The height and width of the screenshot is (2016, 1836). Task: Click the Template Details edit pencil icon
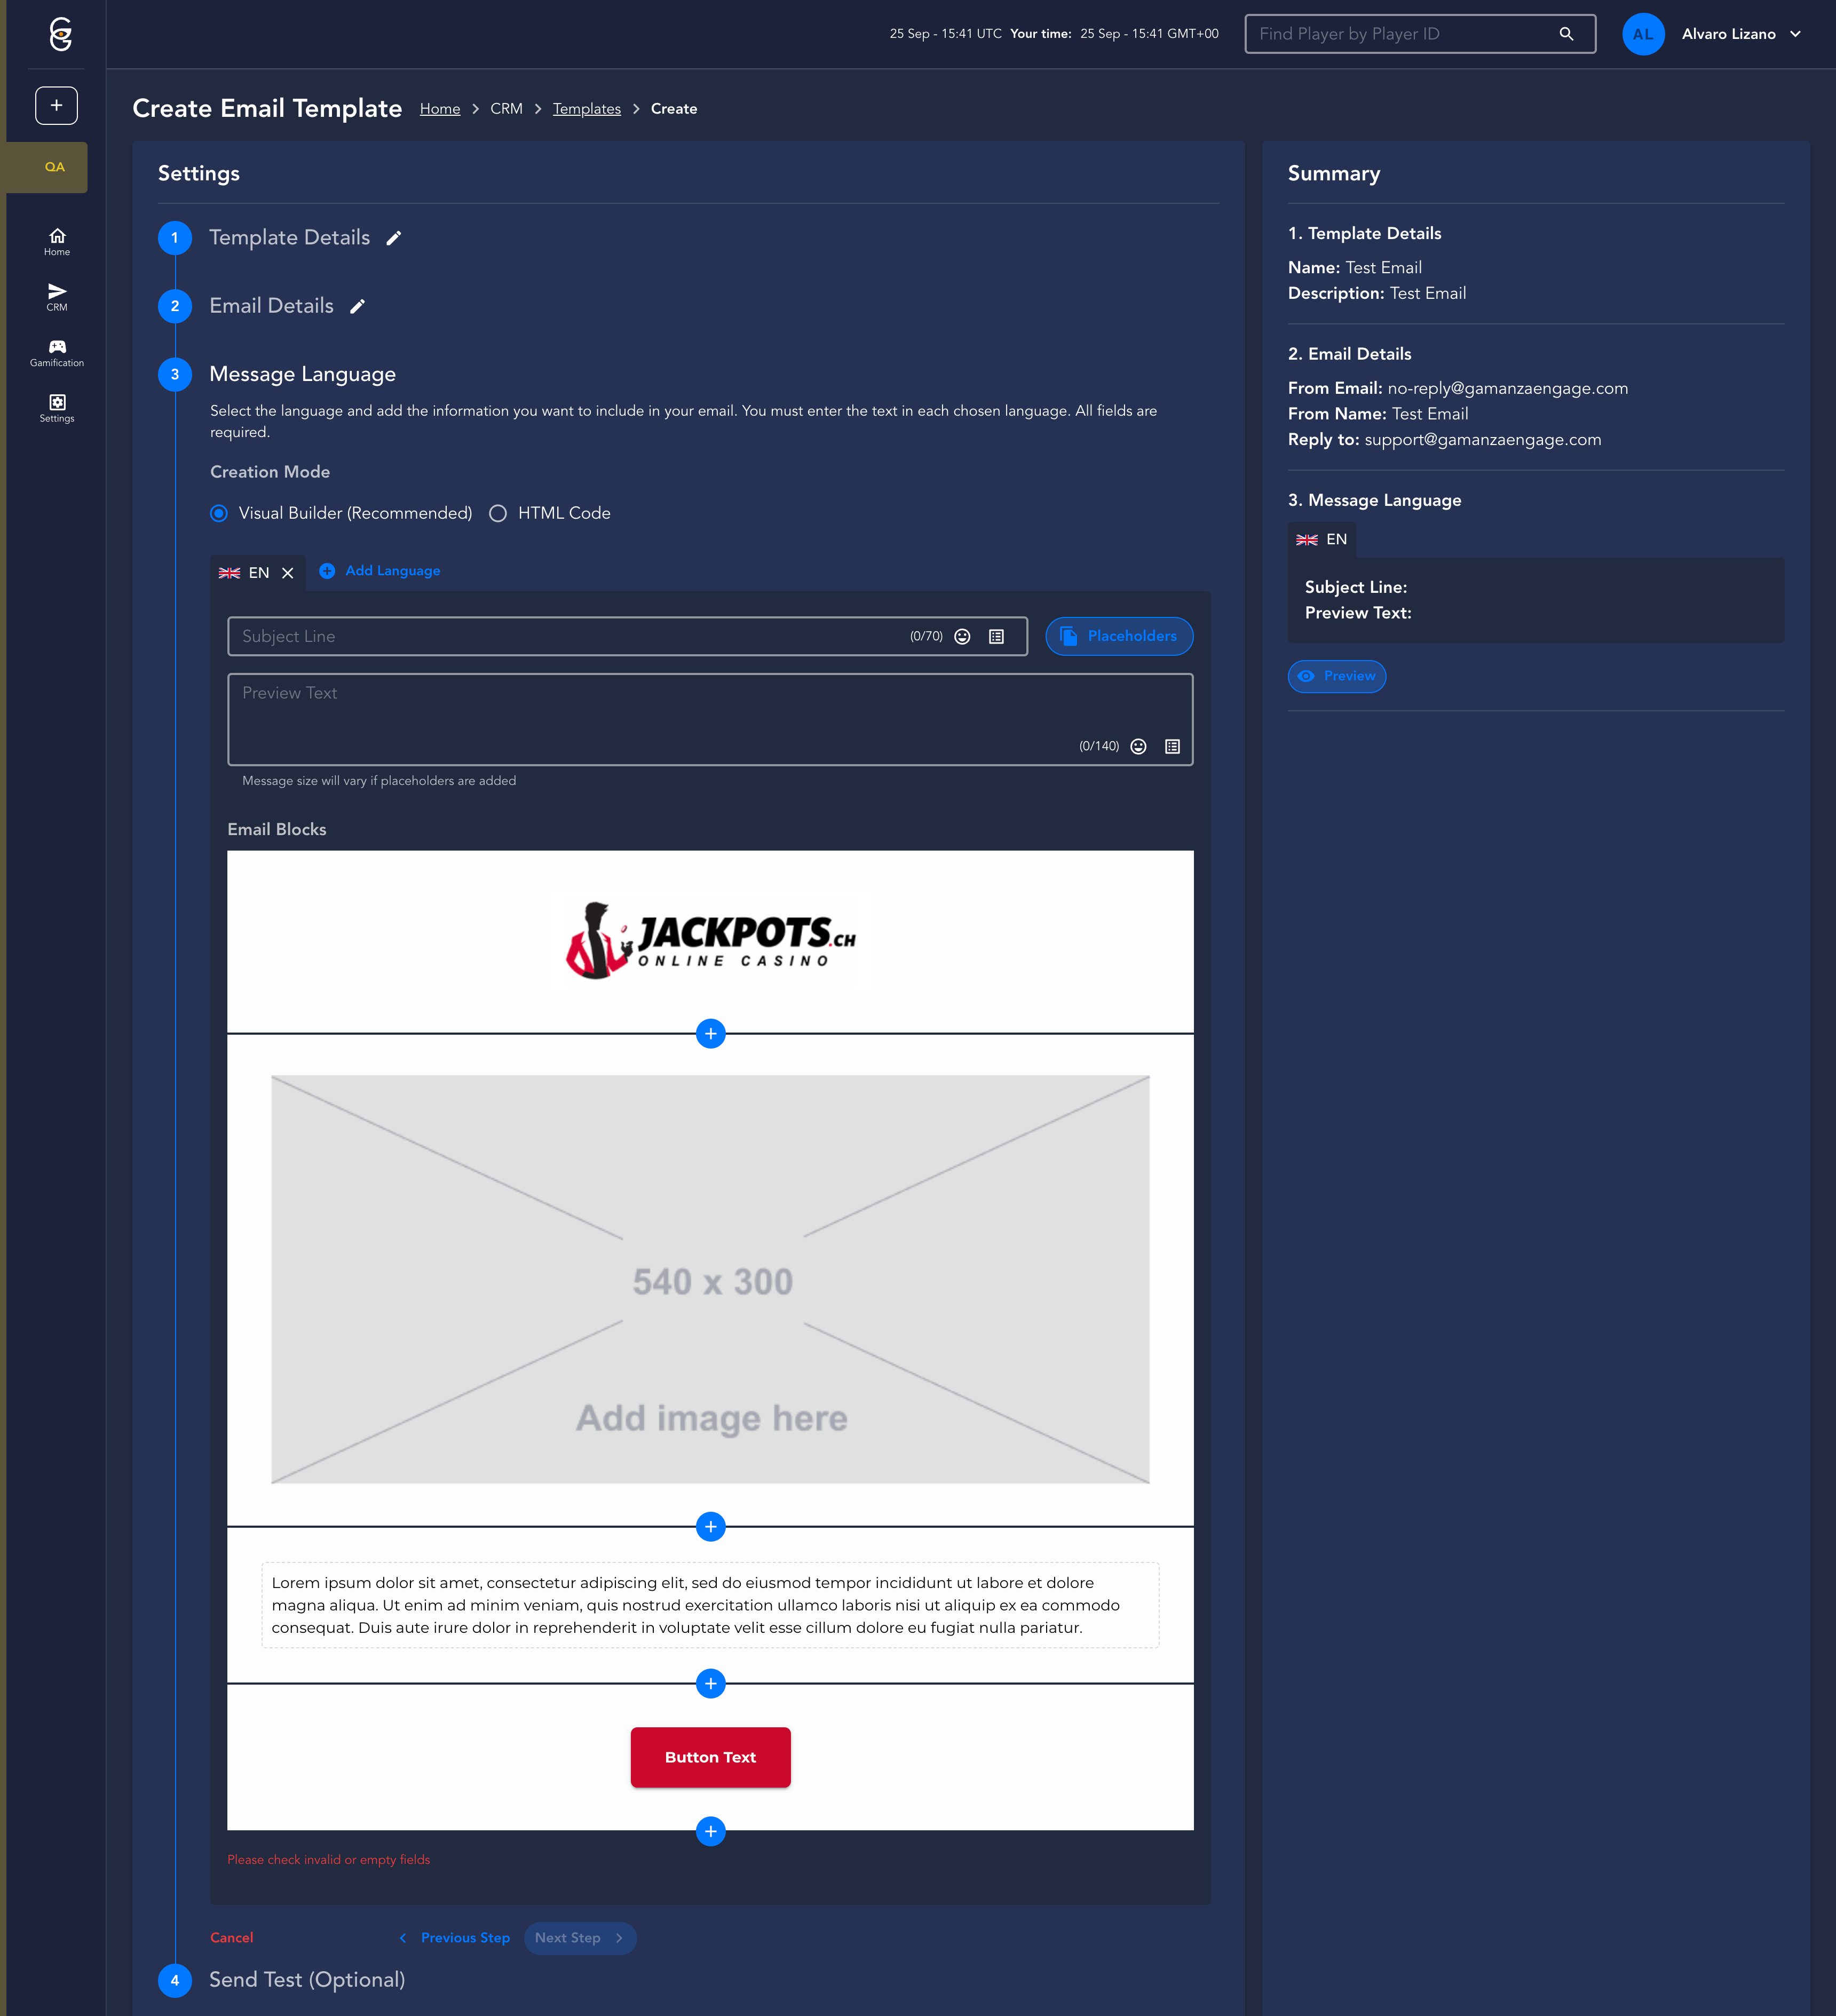pyautogui.click(x=394, y=238)
